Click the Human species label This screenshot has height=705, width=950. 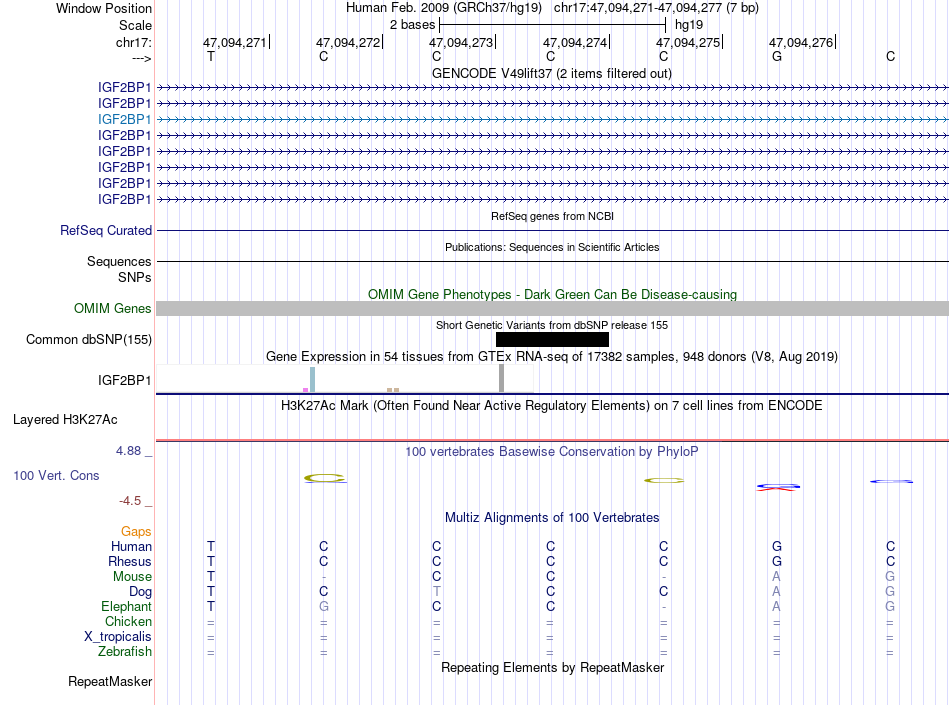pyautogui.click(x=131, y=546)
